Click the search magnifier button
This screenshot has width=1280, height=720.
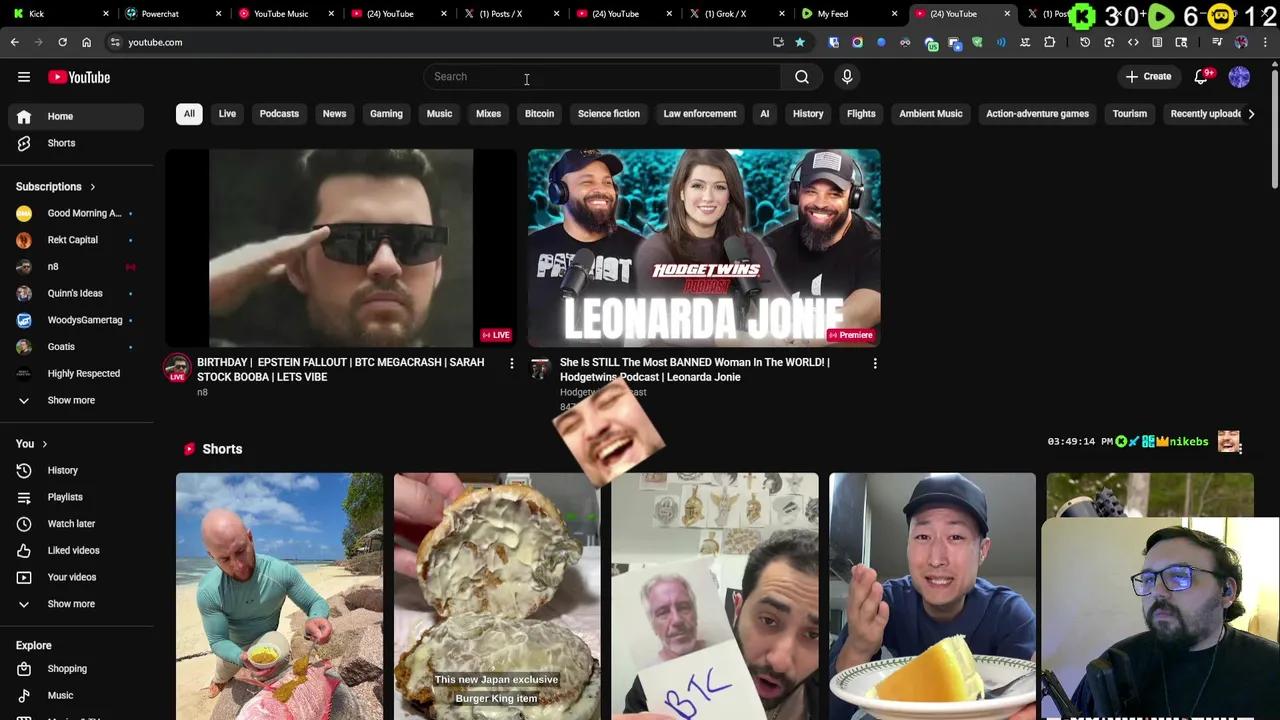click(802, 77)
